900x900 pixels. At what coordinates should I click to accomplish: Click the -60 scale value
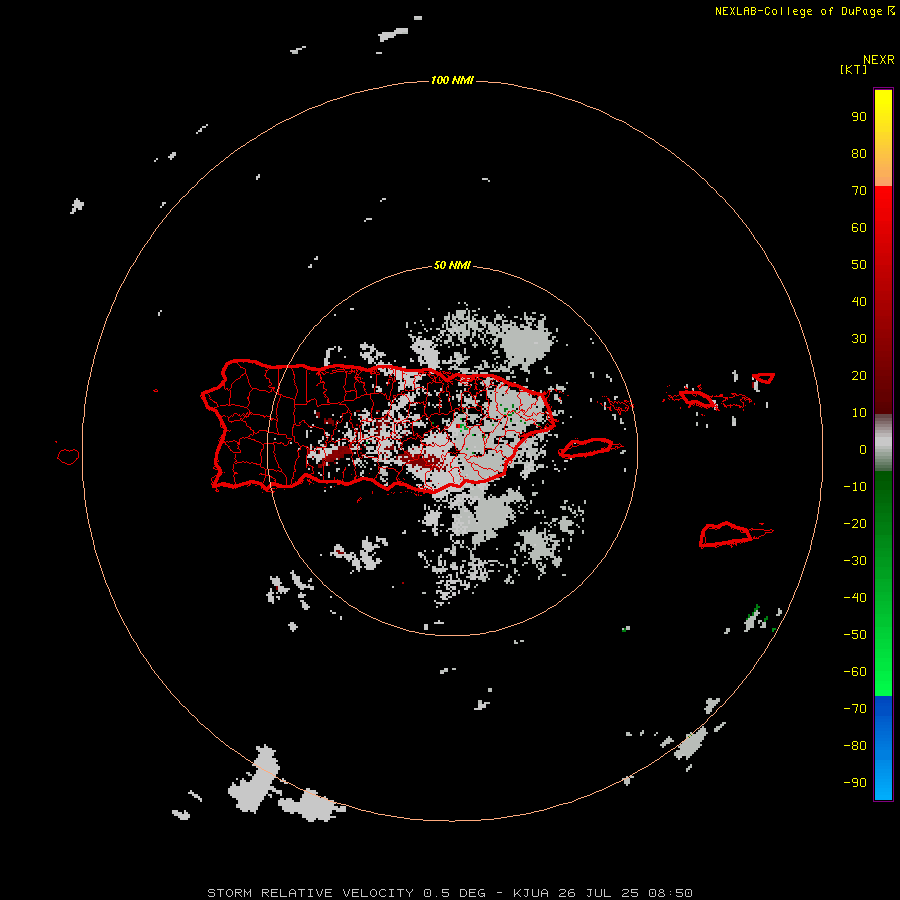pyautogui.click(x=855, y=672)
